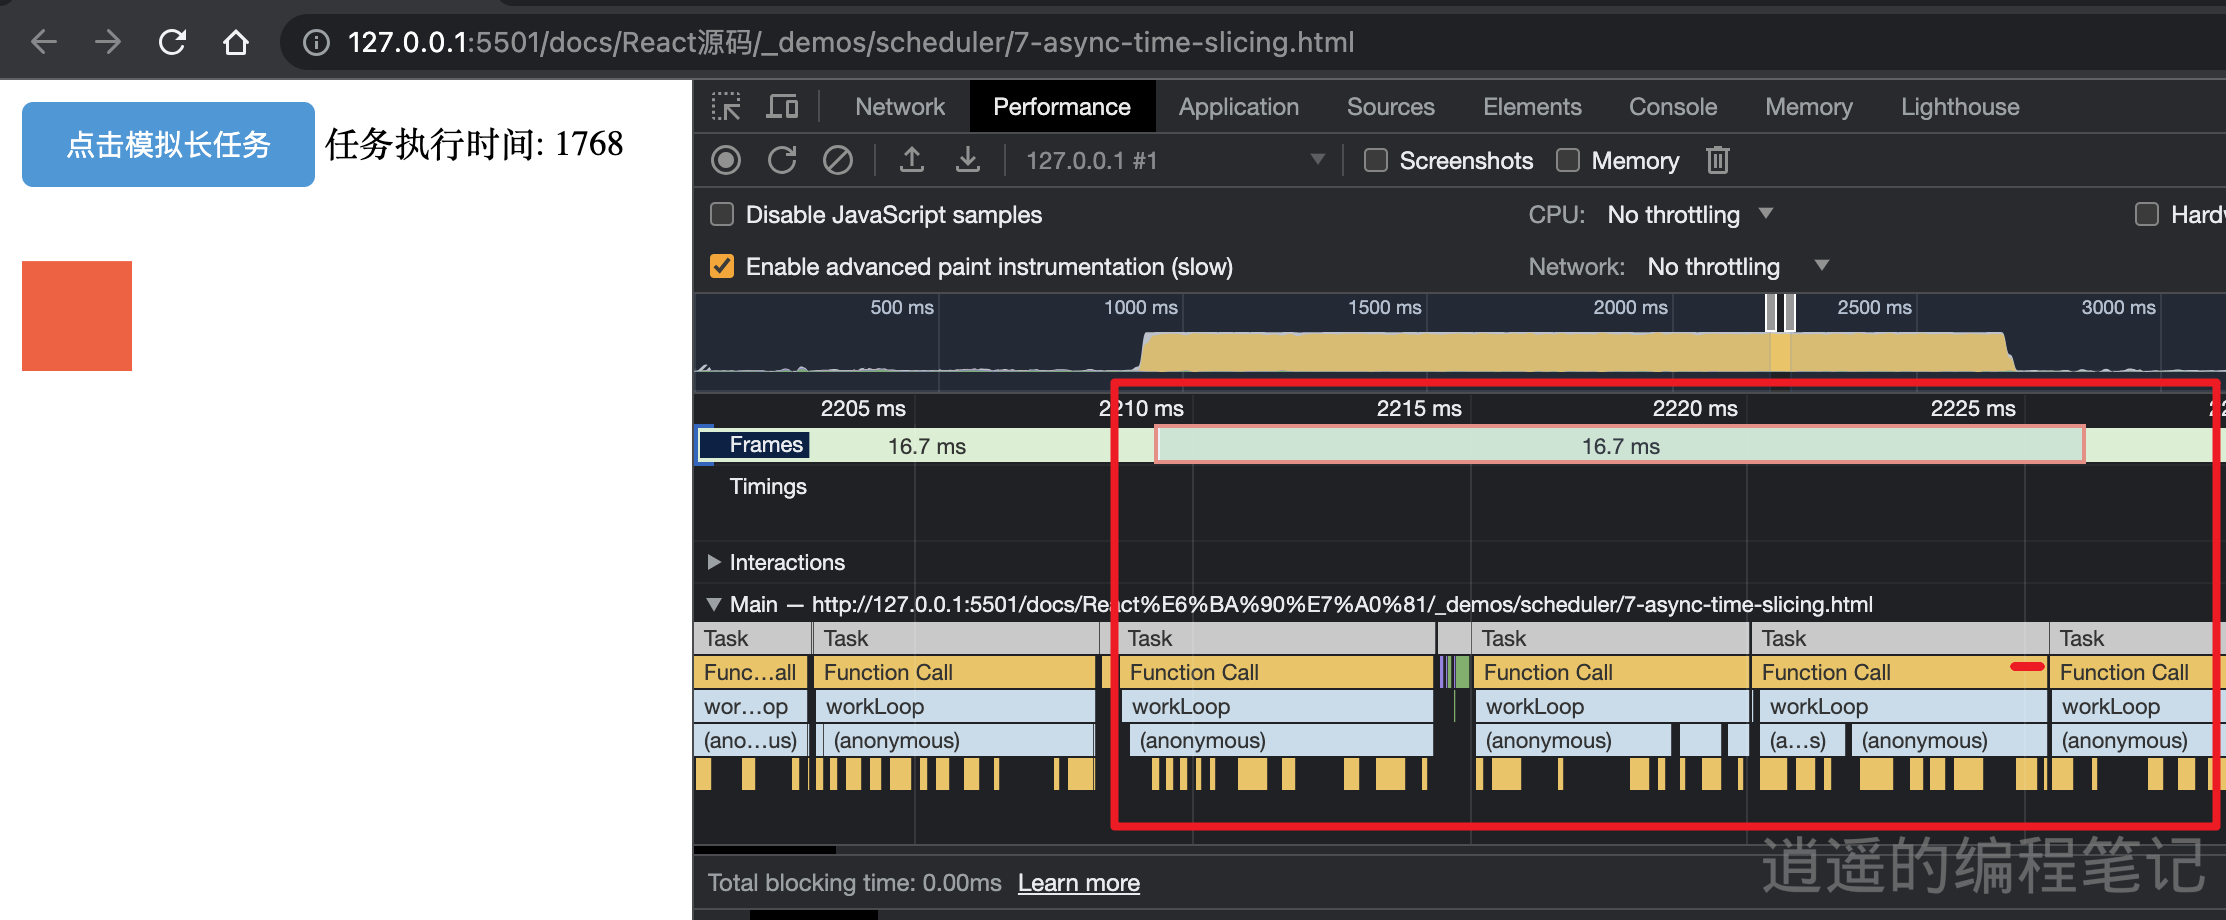Click the Total blocking time: 0.00ms text
Viewport: 2226px width, 920px height.
(855, 883)
